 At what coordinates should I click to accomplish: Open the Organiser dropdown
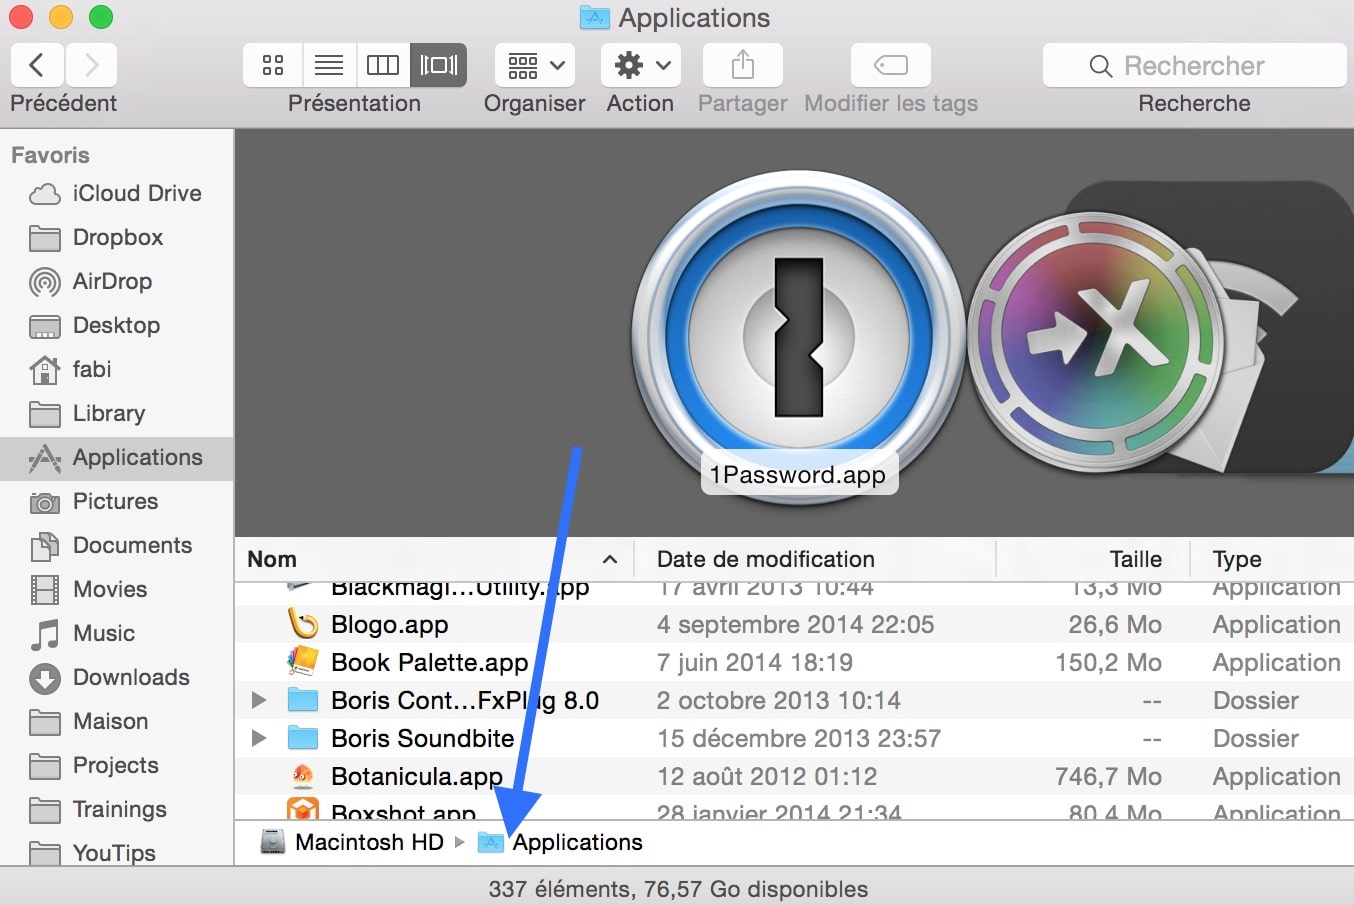(x=535, y=66)
